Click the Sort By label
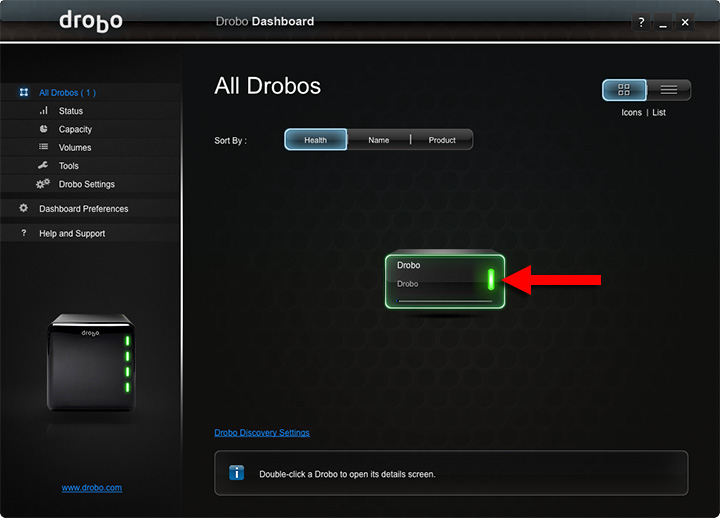The image size is (720, 518). point(231,141)
